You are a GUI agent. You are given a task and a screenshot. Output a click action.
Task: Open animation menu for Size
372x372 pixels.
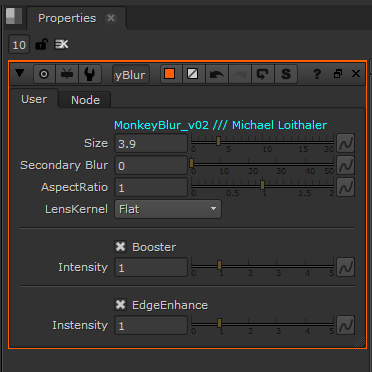point(345,143)
